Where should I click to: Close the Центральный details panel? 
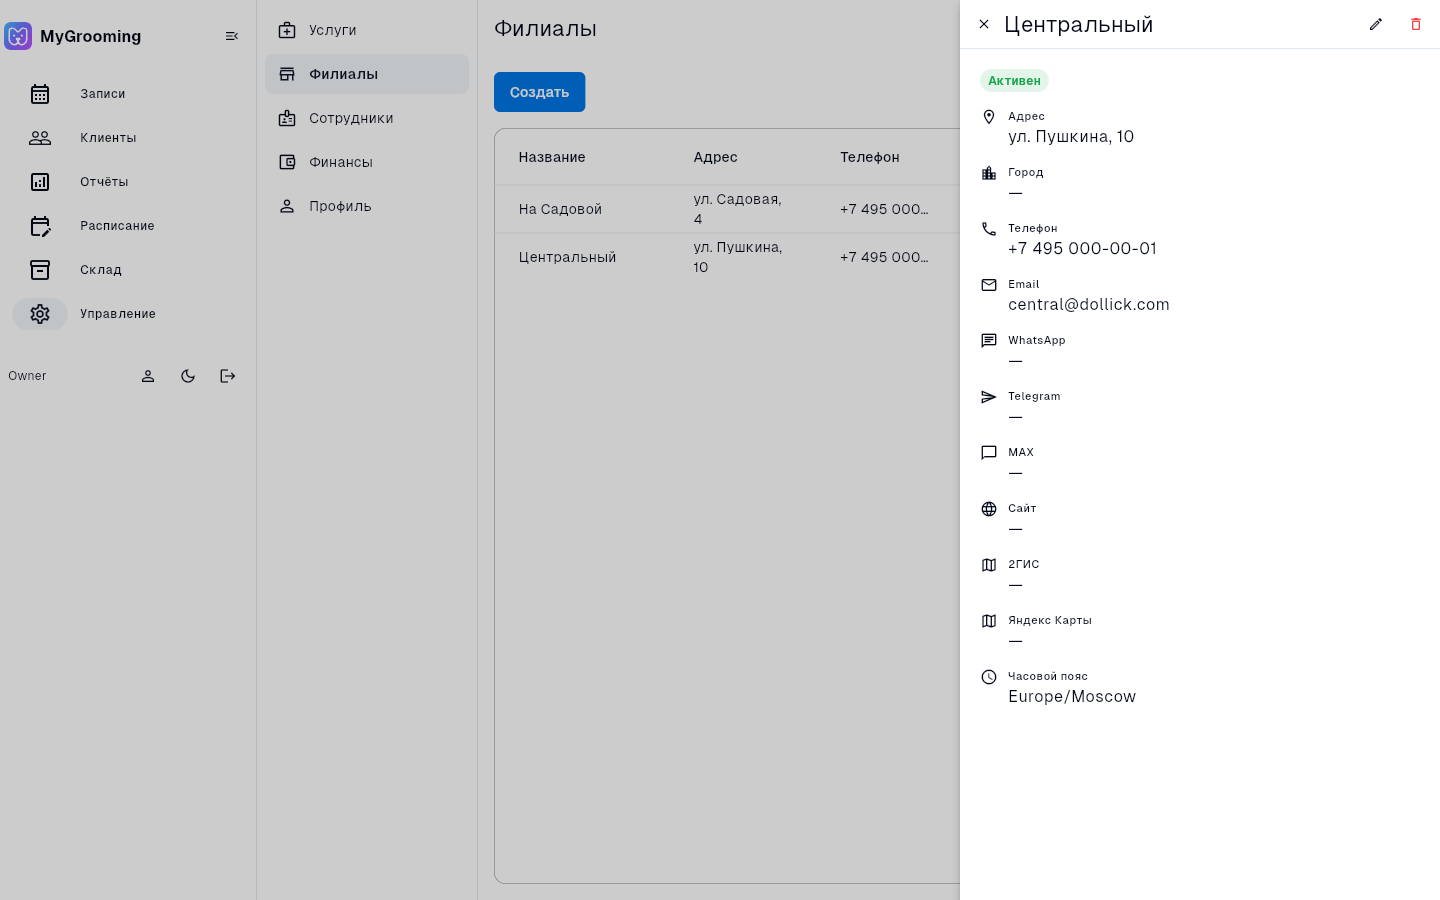click(984, 24)
